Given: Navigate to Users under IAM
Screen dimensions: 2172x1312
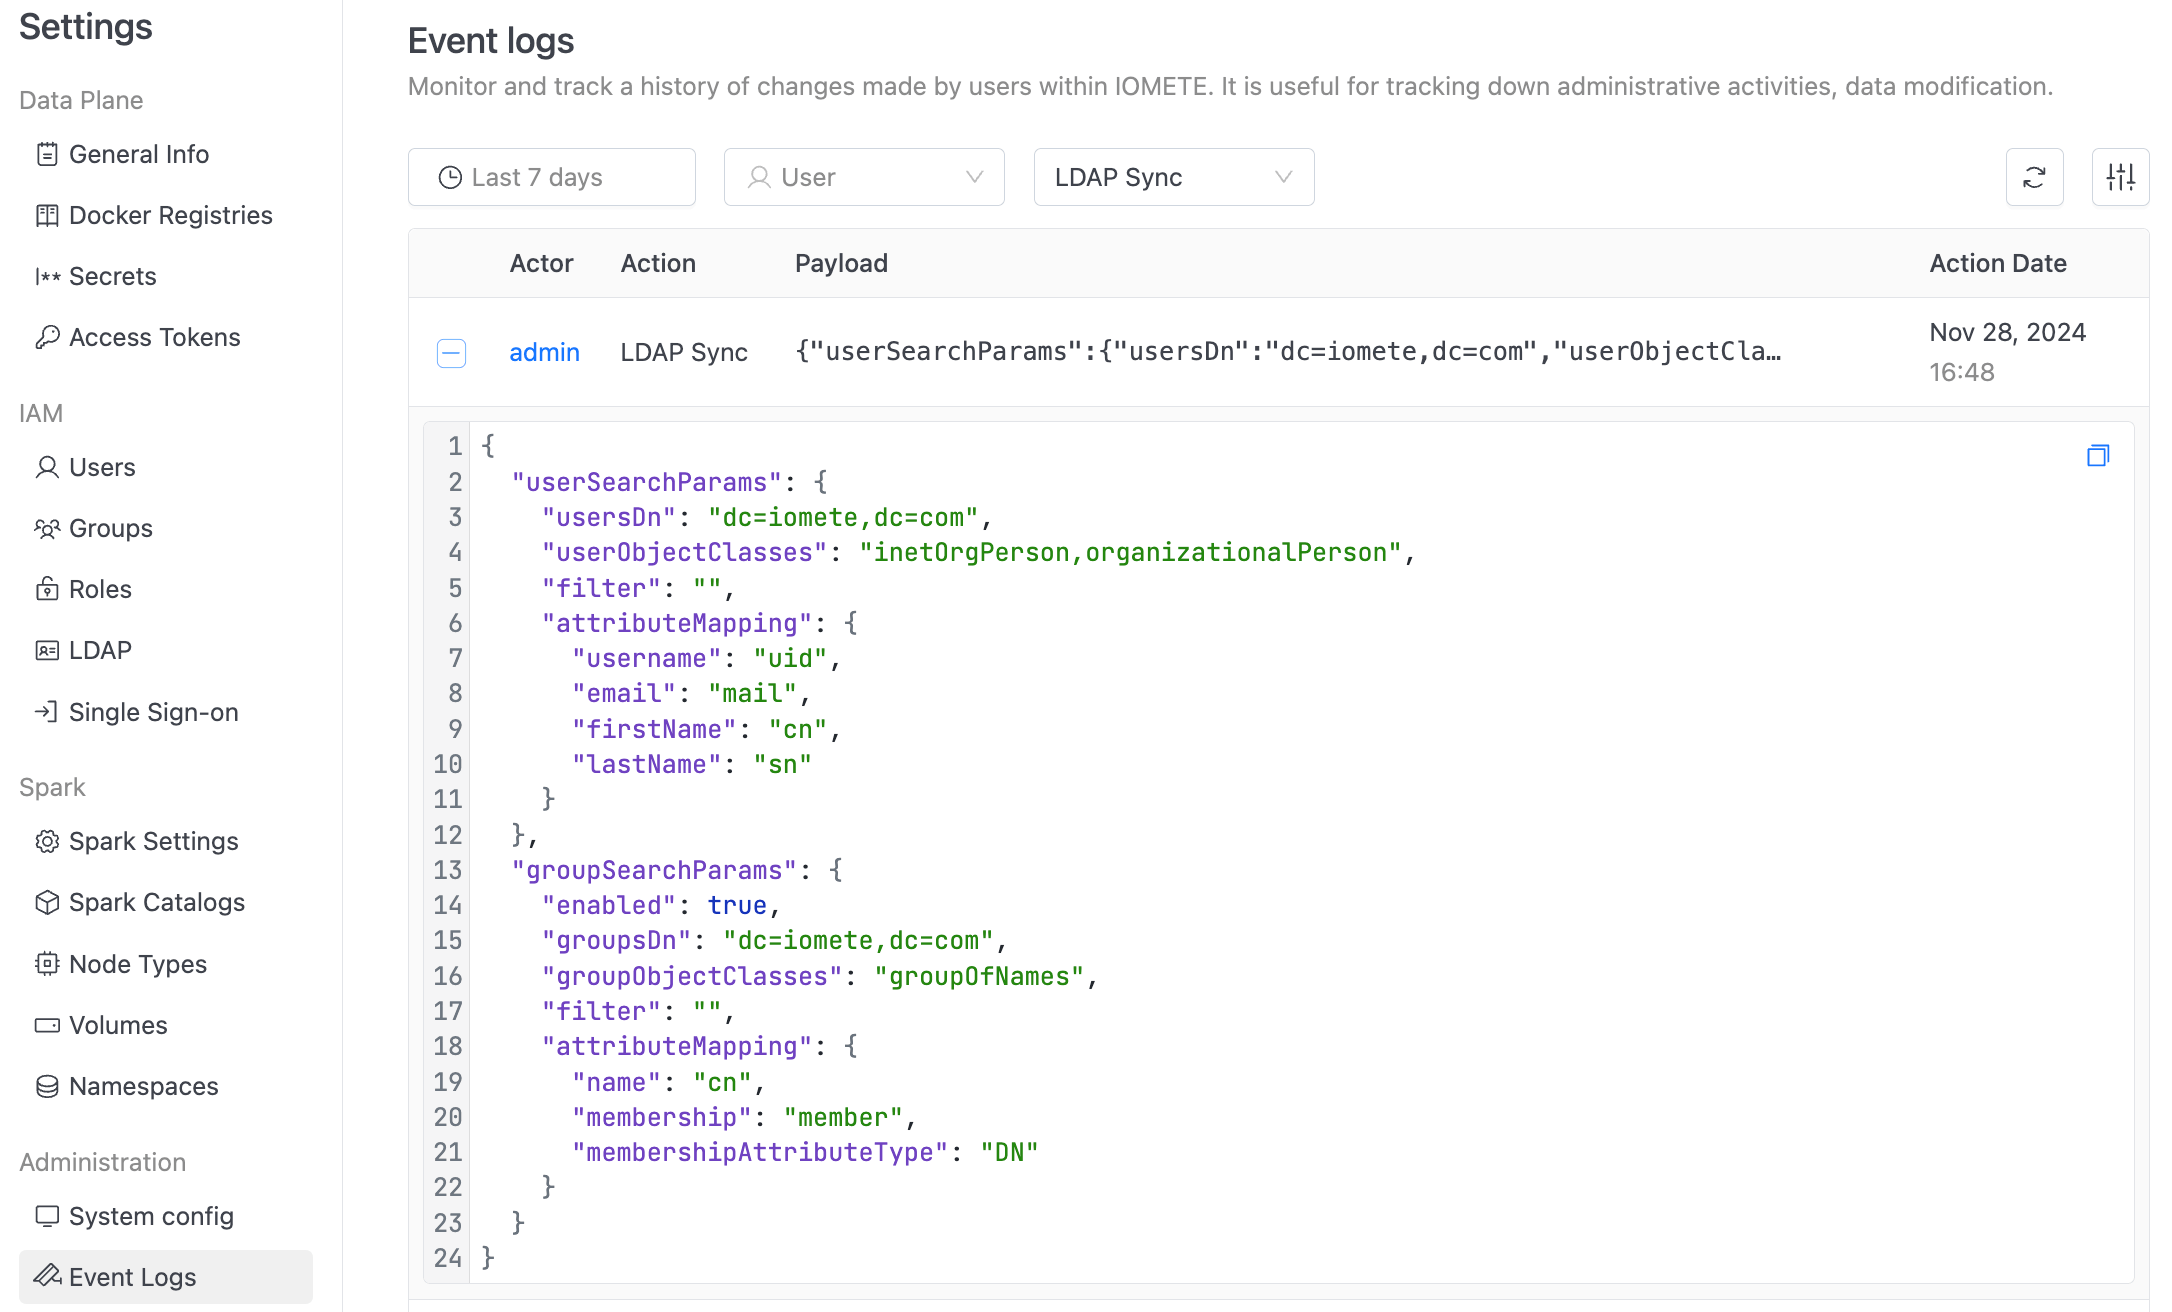Looking at the screenshot, I should coord(102,467).
